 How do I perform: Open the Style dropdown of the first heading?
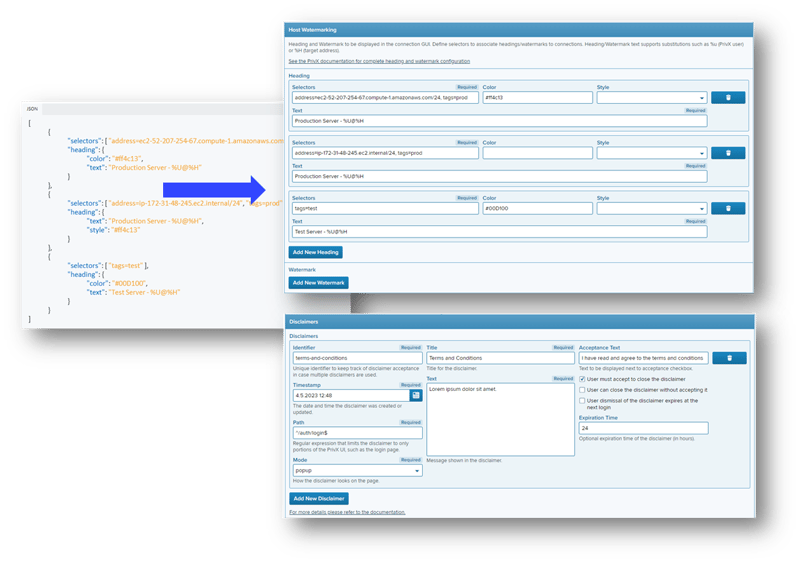[651, 98]
